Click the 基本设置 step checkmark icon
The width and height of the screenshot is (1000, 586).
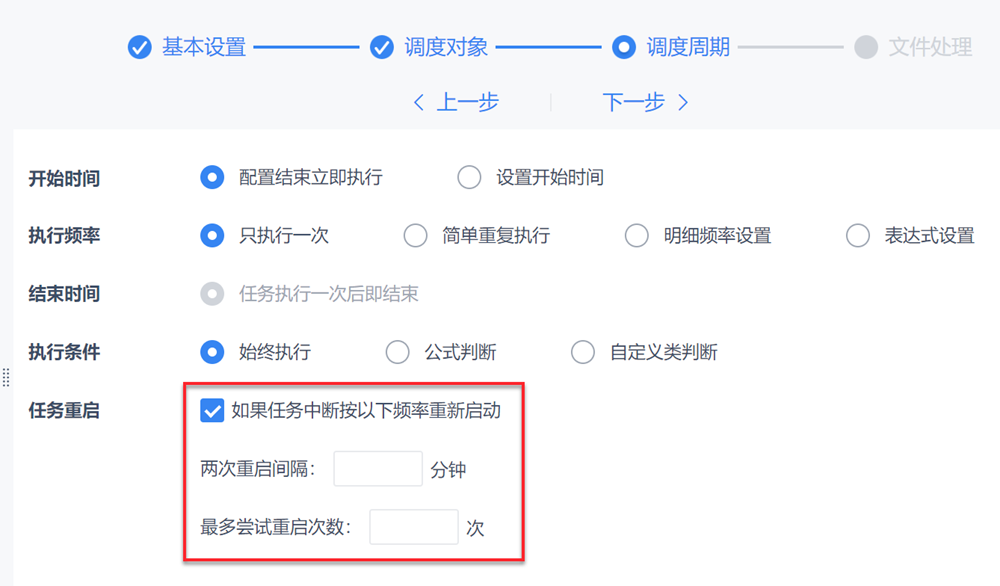pyautogui.click(x=139, y=47)
